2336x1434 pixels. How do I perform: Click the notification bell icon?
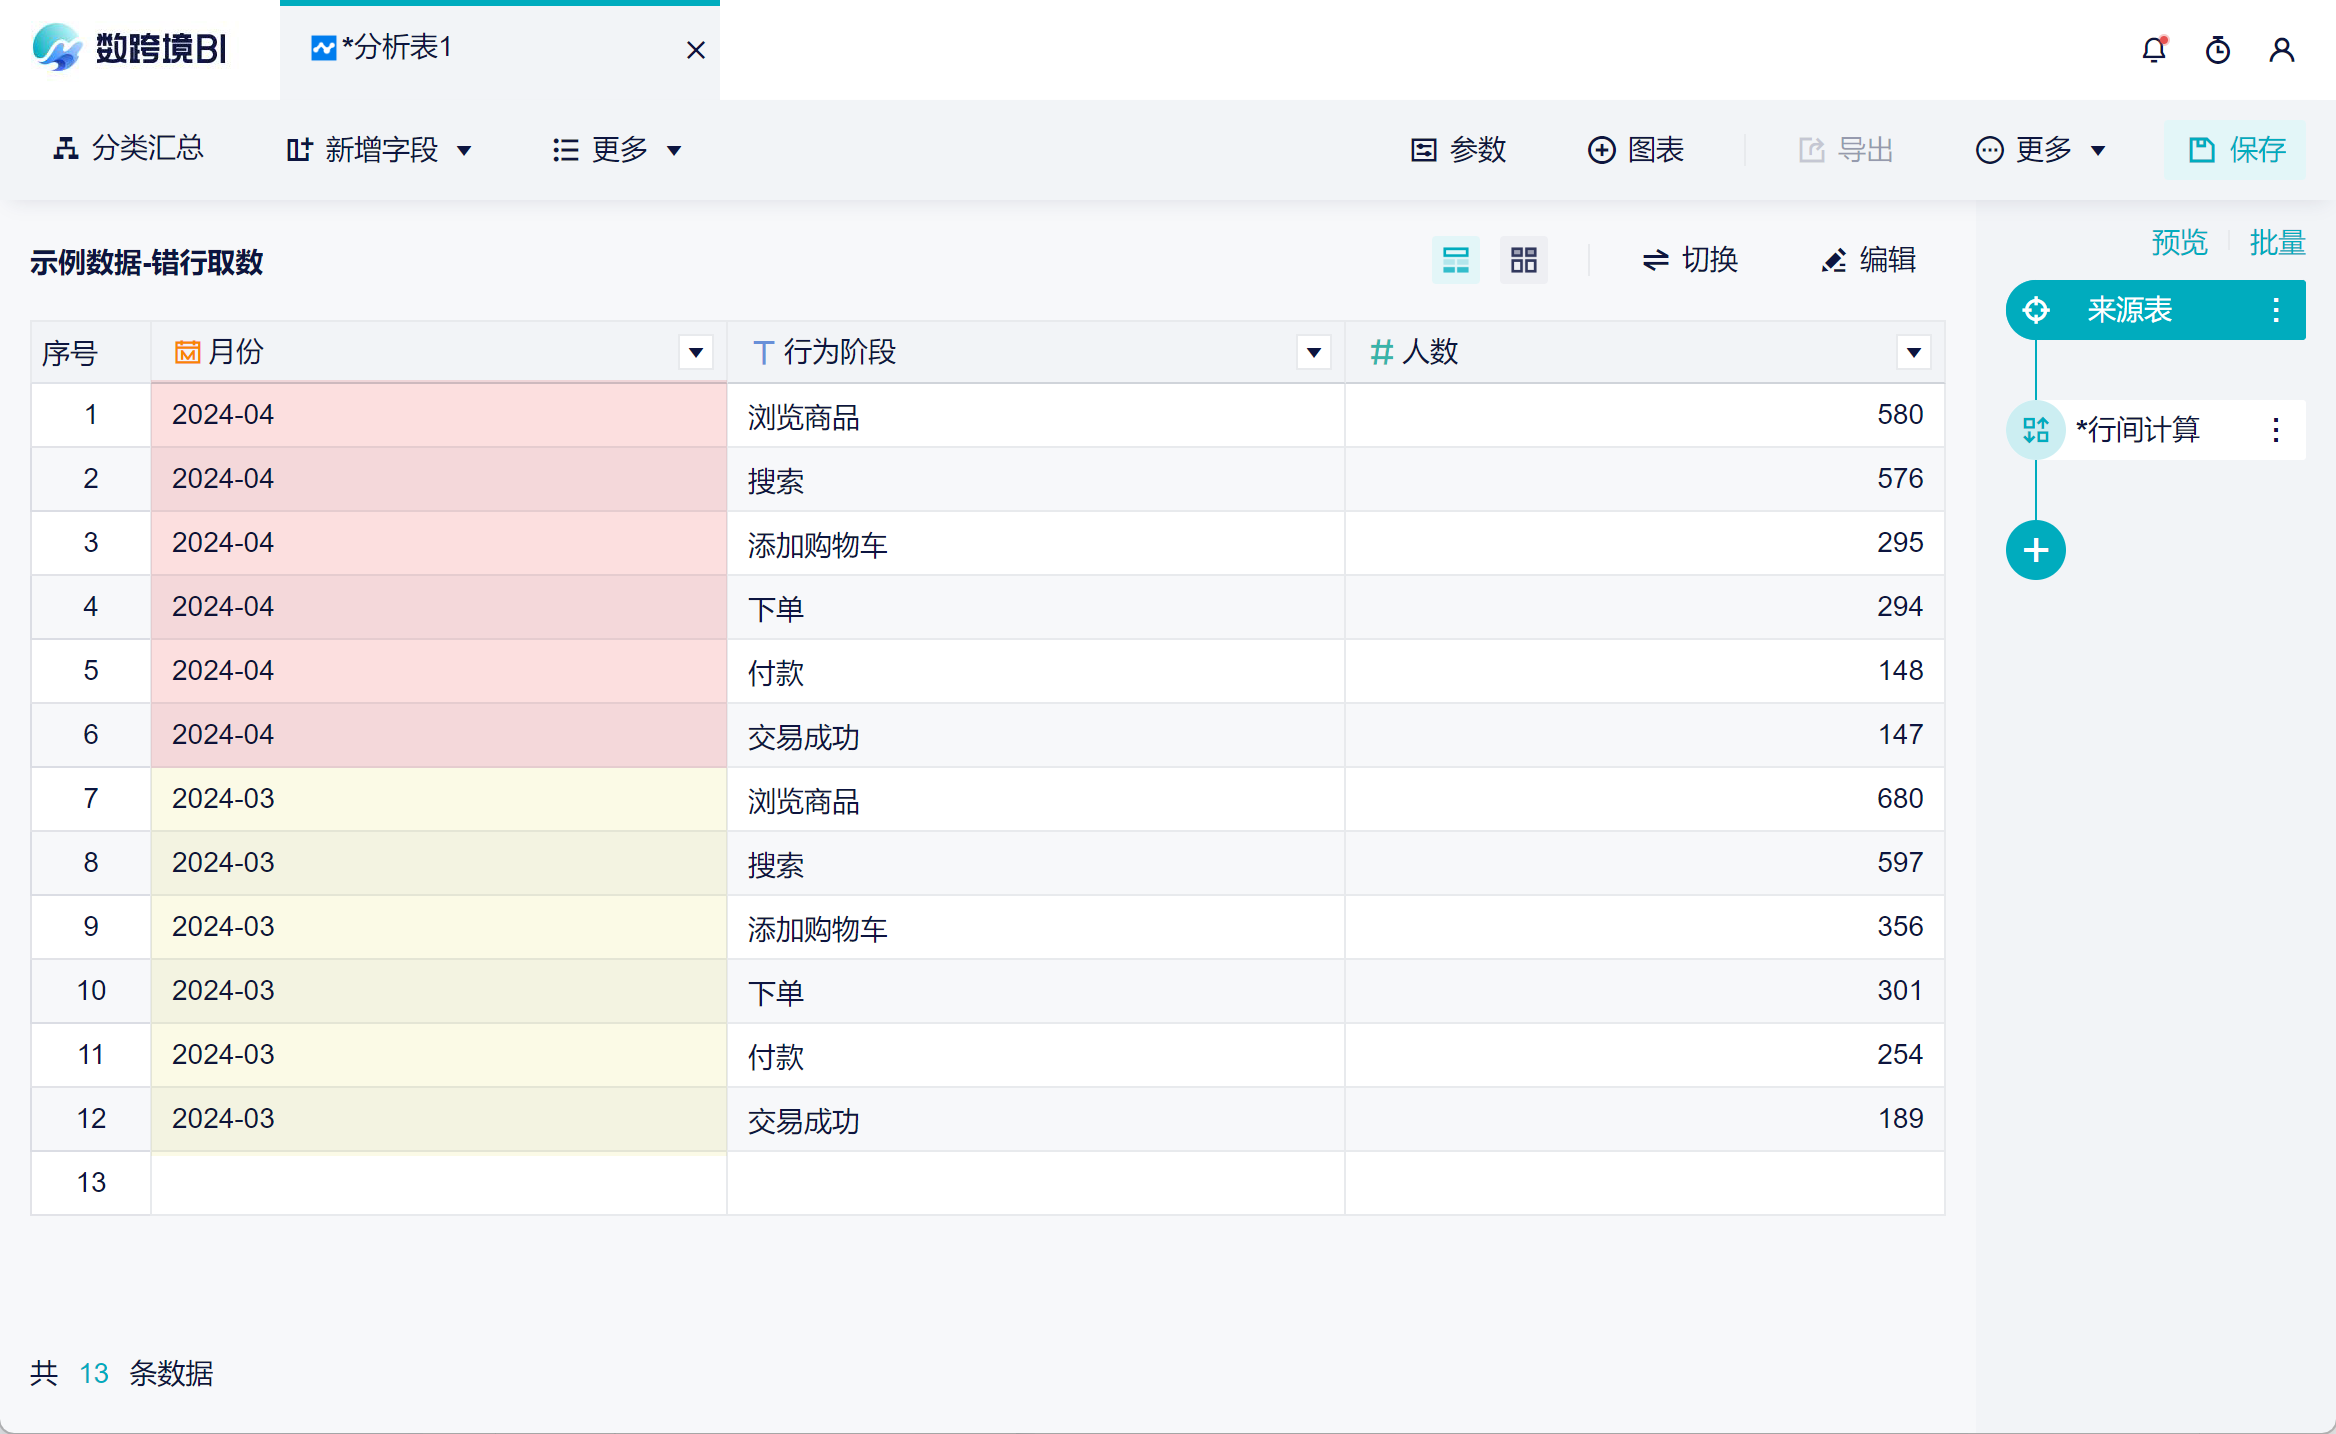click(2154, 50)
